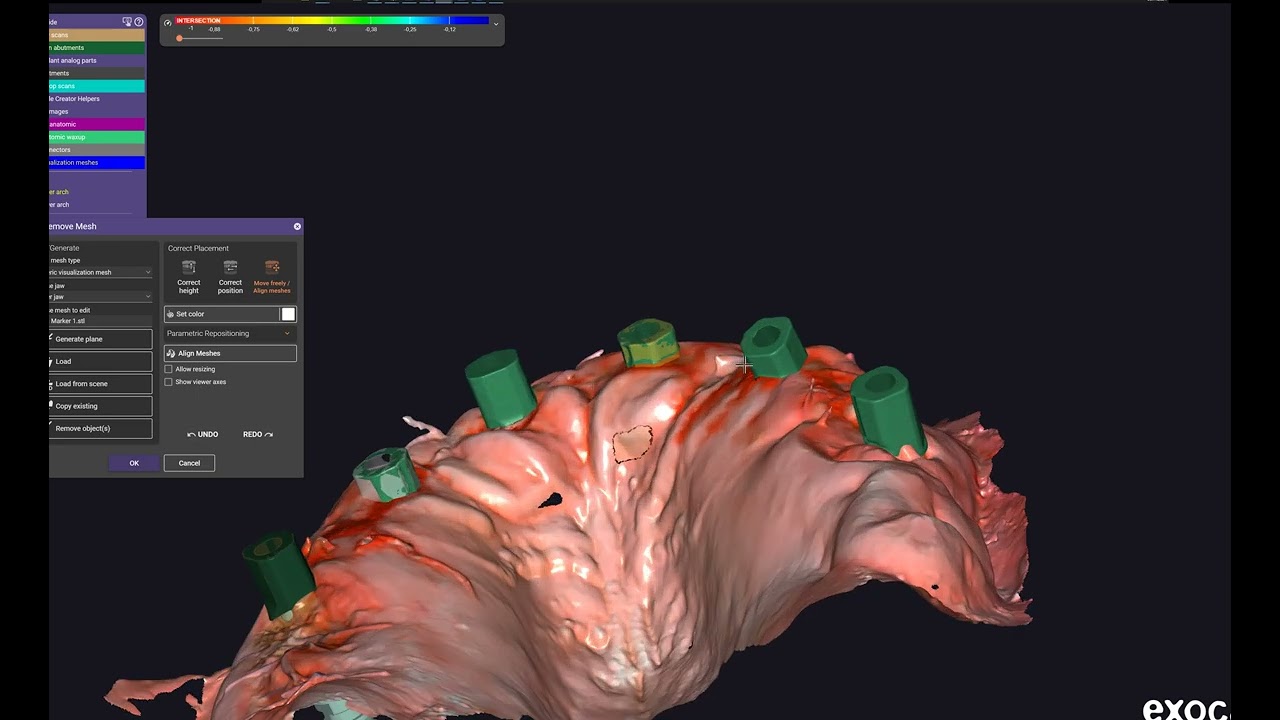Click the Correct Placement heading
Screen dimensions: 1280x720
point(198,248)
